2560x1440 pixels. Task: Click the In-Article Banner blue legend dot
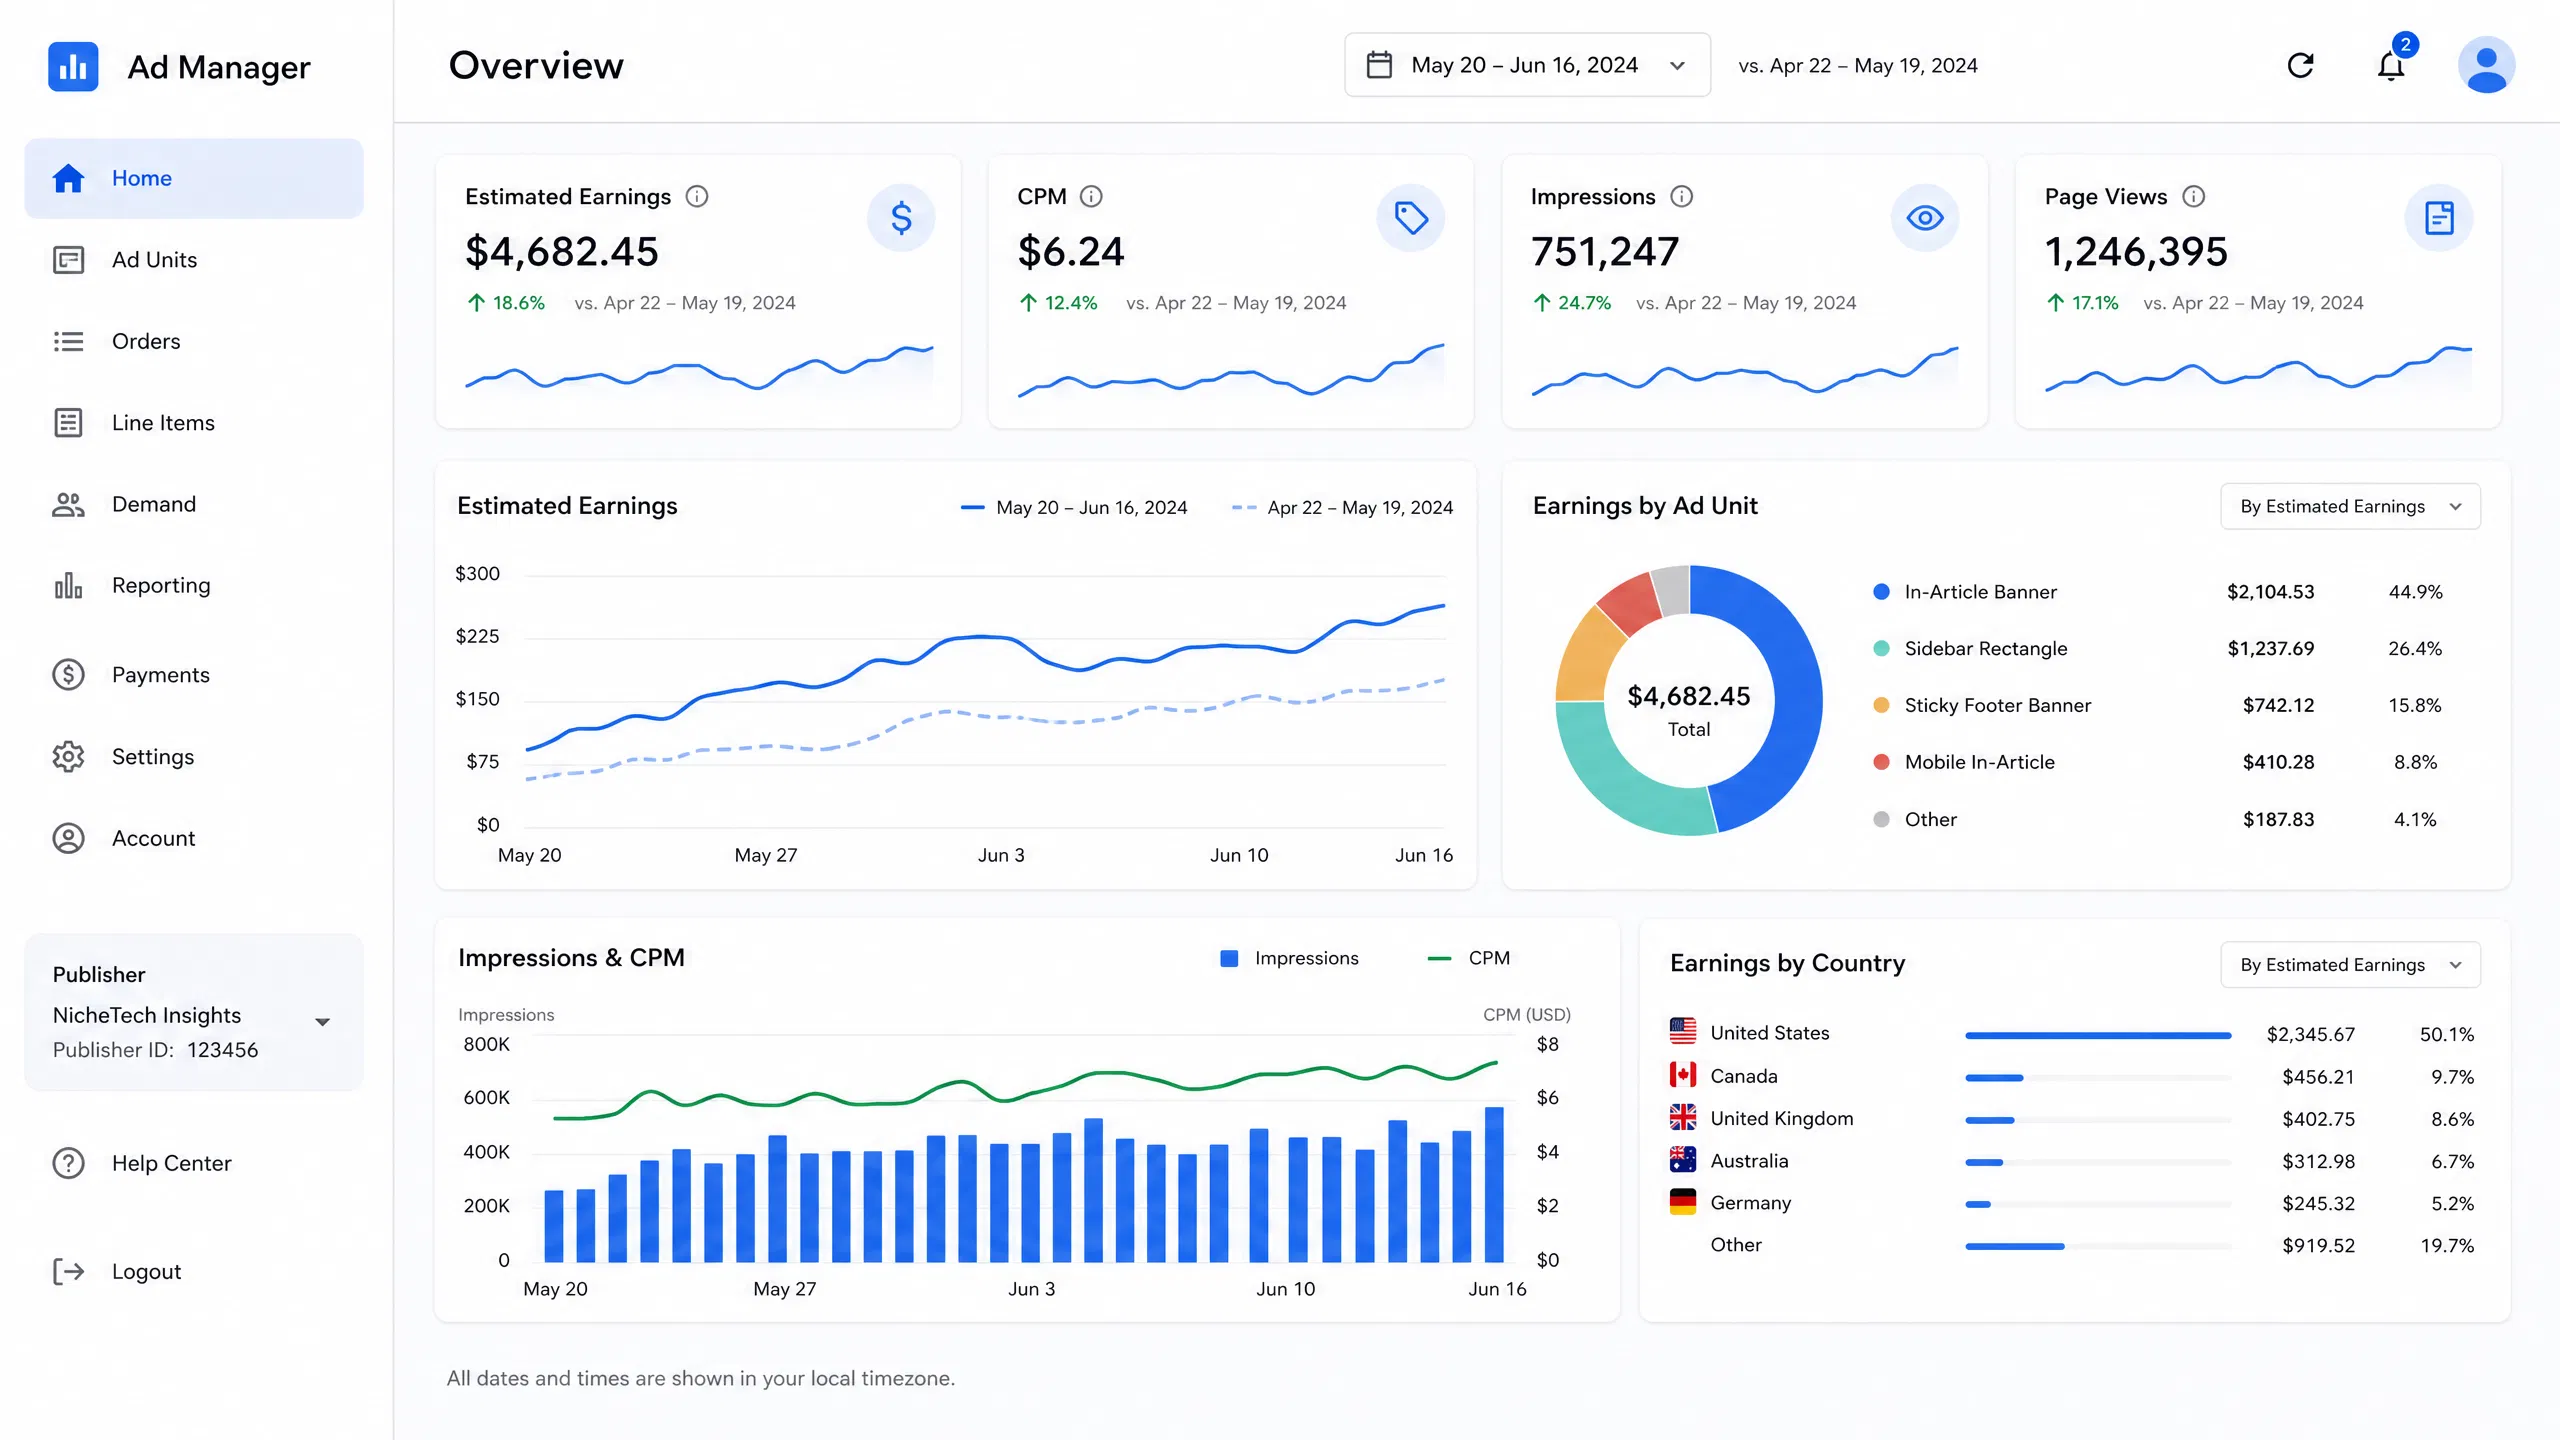(x=1881, y=592)
